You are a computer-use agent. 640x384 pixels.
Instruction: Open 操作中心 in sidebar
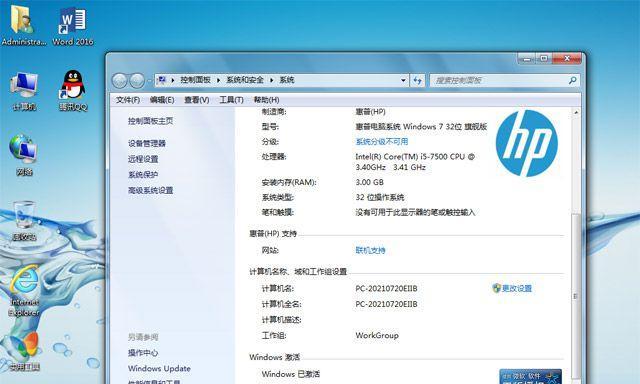click(143, 353)
